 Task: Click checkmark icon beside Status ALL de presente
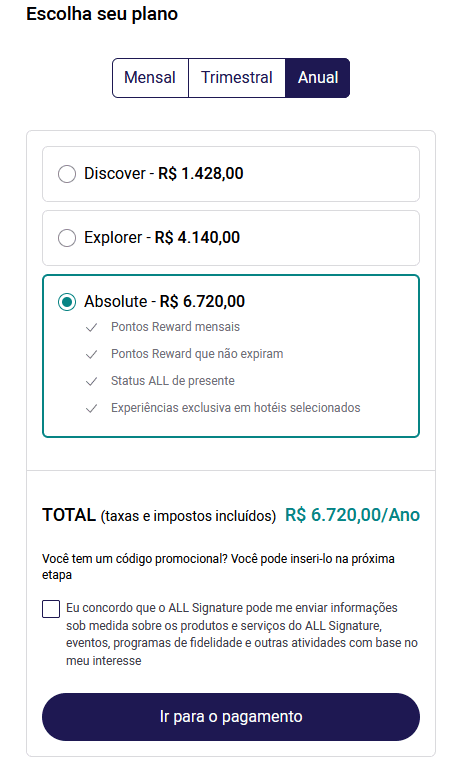coord(92,381)
